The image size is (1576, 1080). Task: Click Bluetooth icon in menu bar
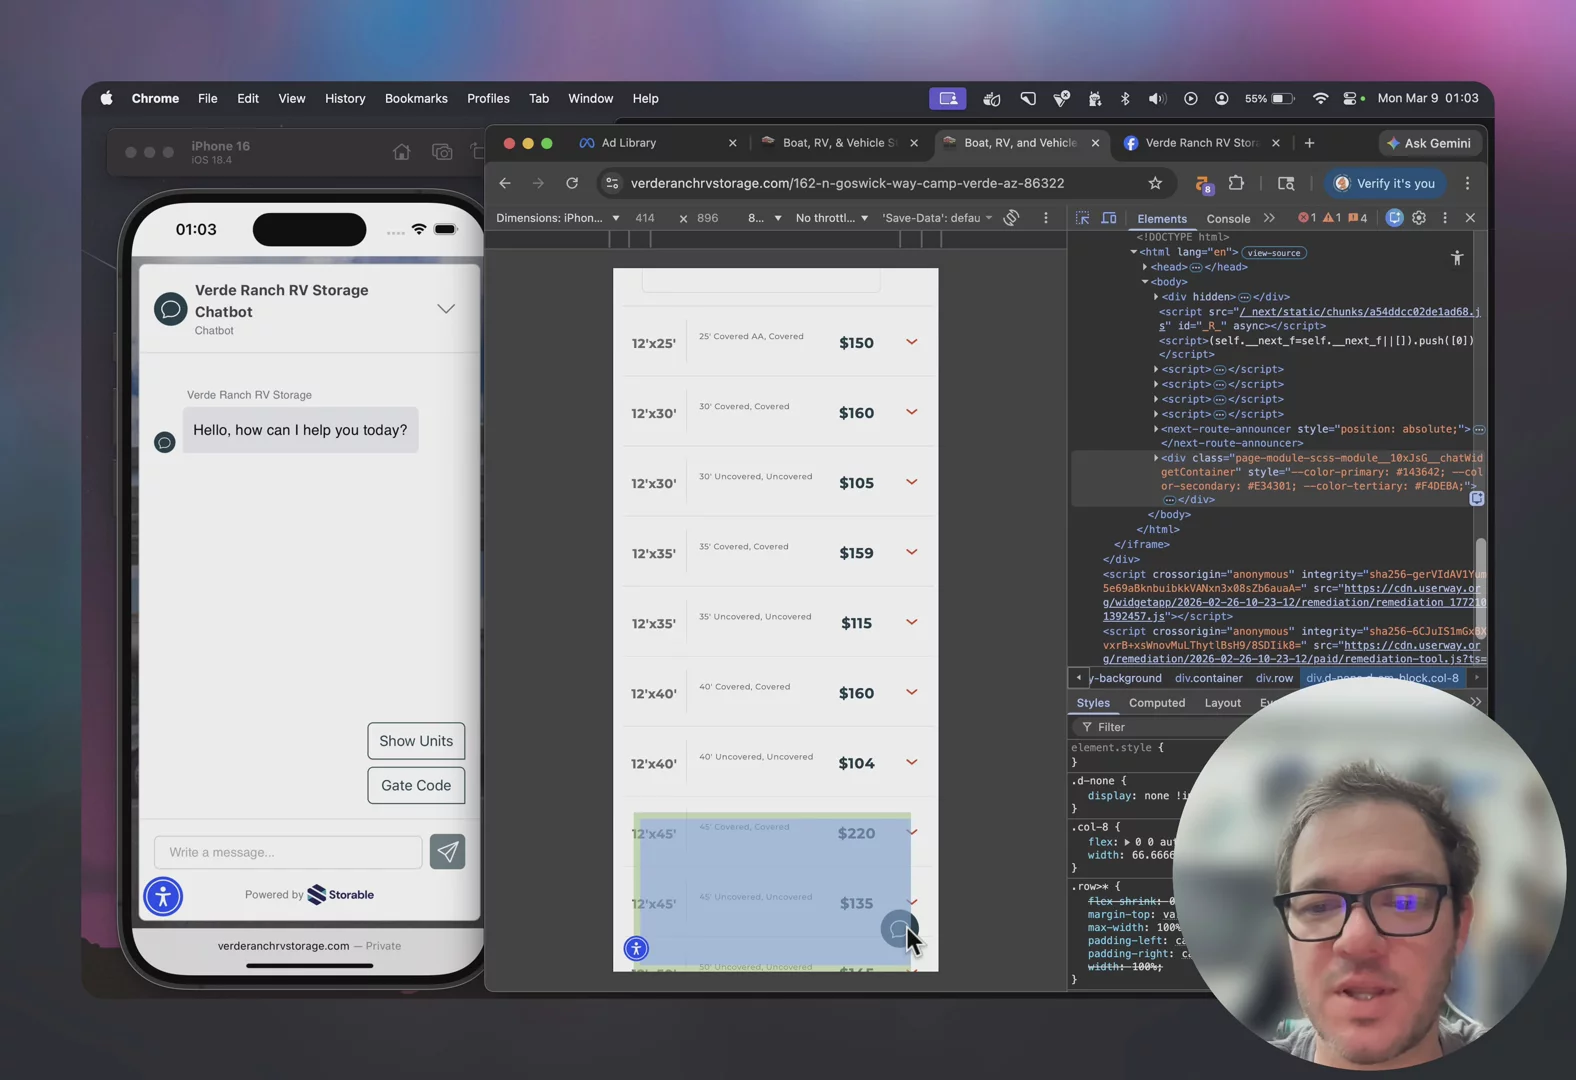(1125, 98)
